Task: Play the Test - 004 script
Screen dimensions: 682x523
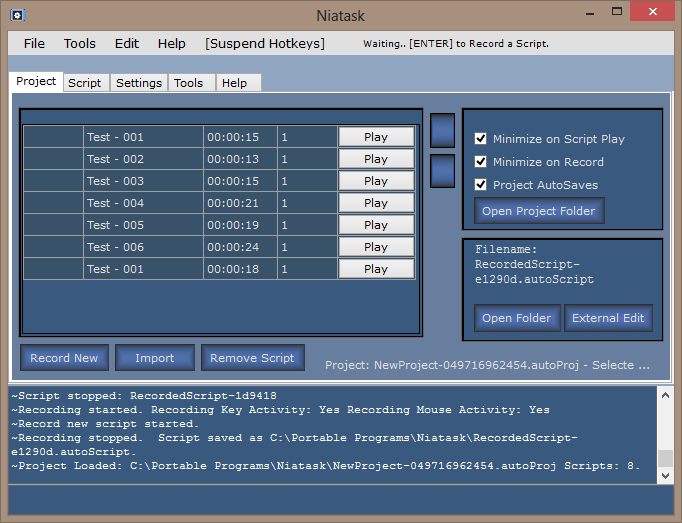Action: [376, 203]
